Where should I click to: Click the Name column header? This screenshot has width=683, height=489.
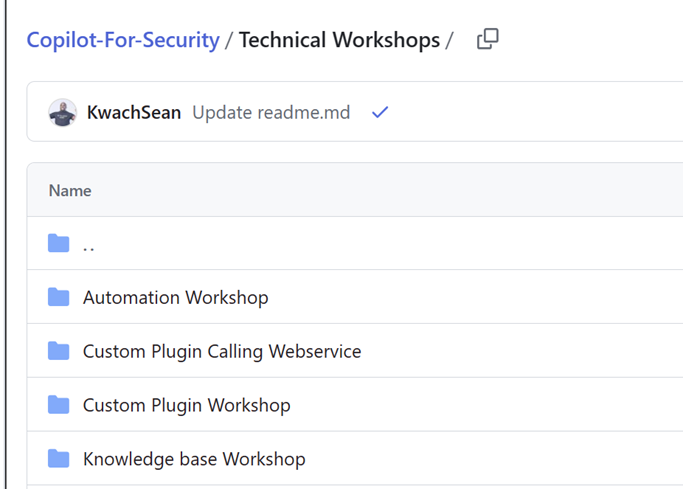pyautogui.click(x=70, y=190)
